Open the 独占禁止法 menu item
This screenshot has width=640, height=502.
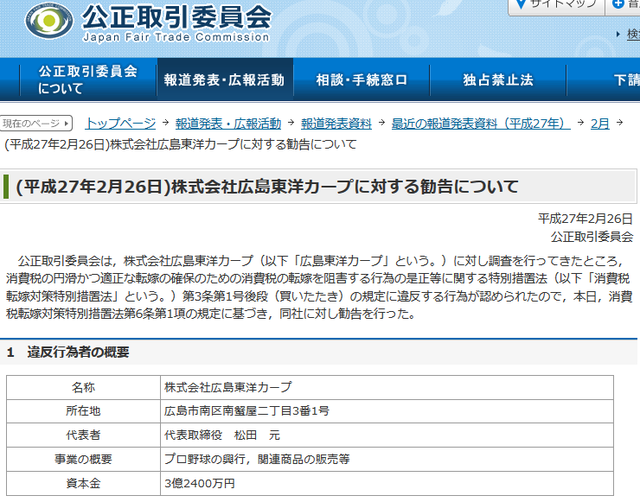498,80
